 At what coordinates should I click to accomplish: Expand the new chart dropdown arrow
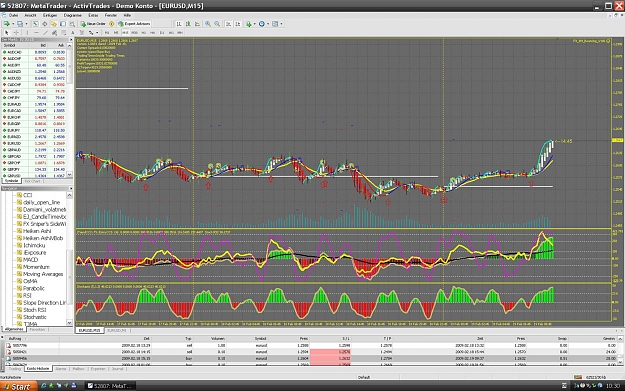click(13, 24)
